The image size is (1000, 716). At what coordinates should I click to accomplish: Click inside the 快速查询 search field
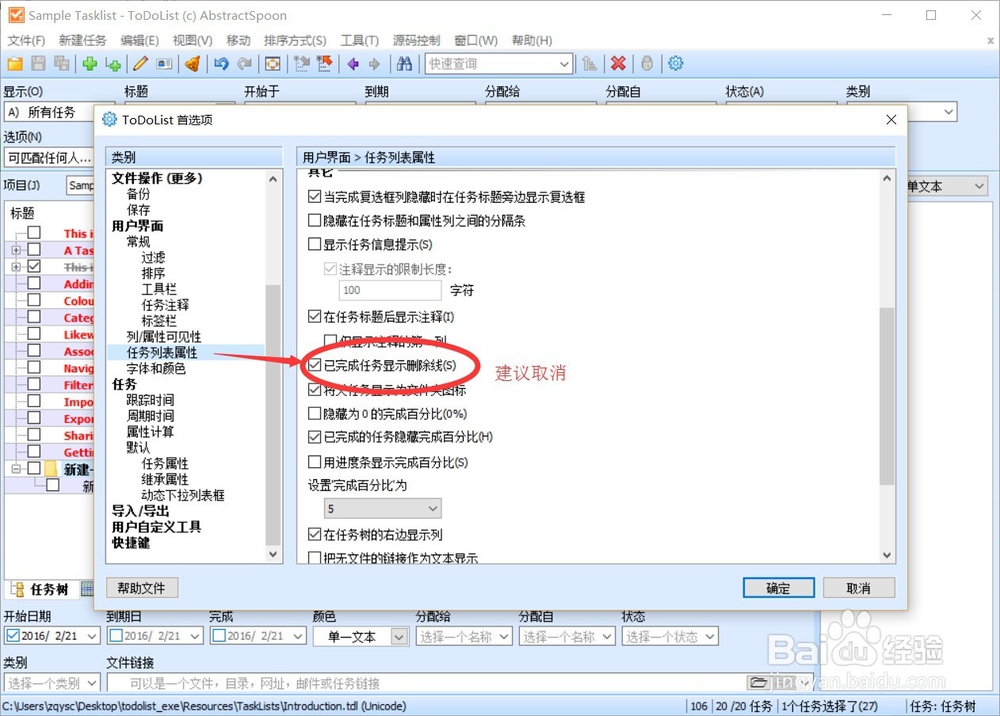(490, 63)
